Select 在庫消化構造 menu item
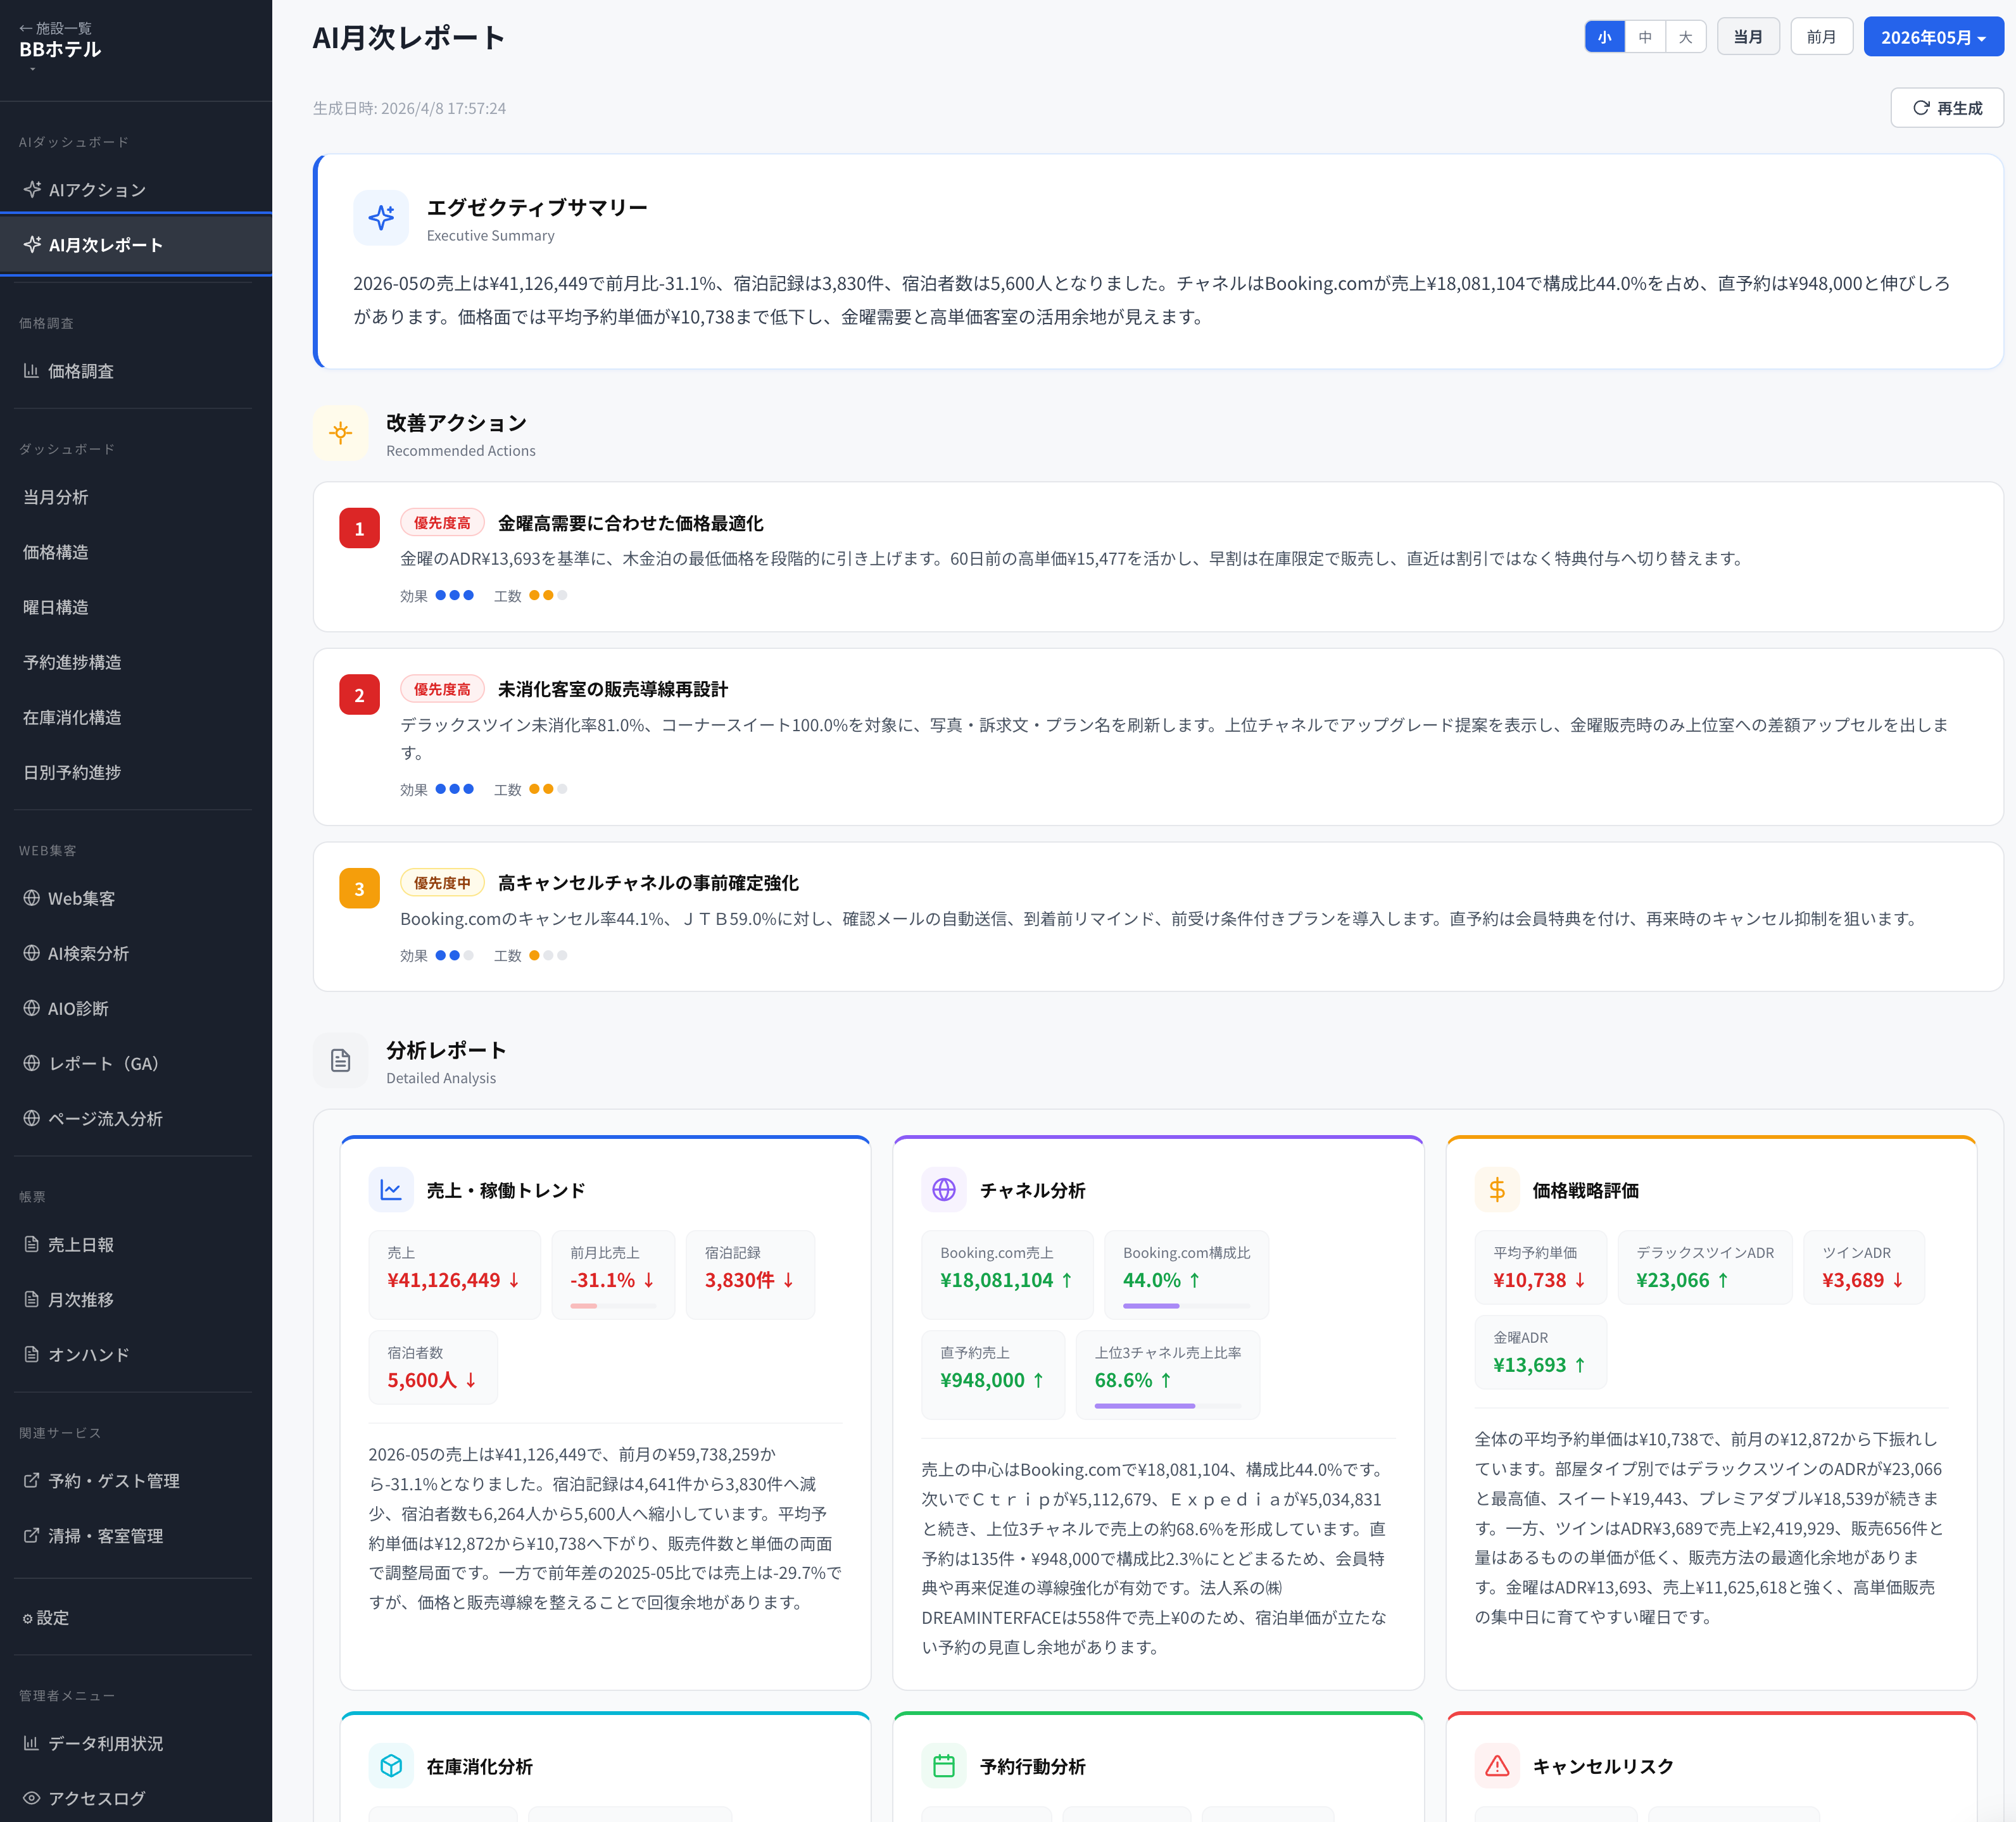Screen dimensions: 2016x1822 [72, 717]
